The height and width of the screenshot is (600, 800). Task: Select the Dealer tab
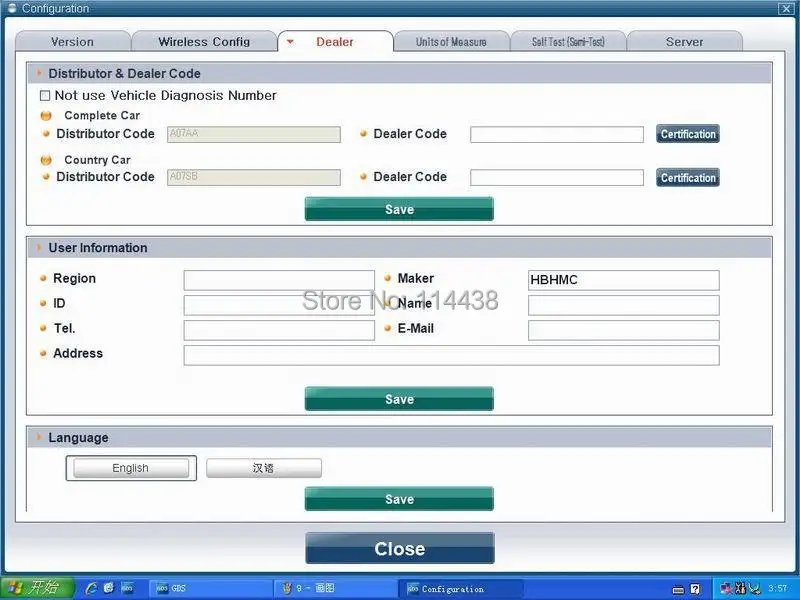click(x=335, y=42)
